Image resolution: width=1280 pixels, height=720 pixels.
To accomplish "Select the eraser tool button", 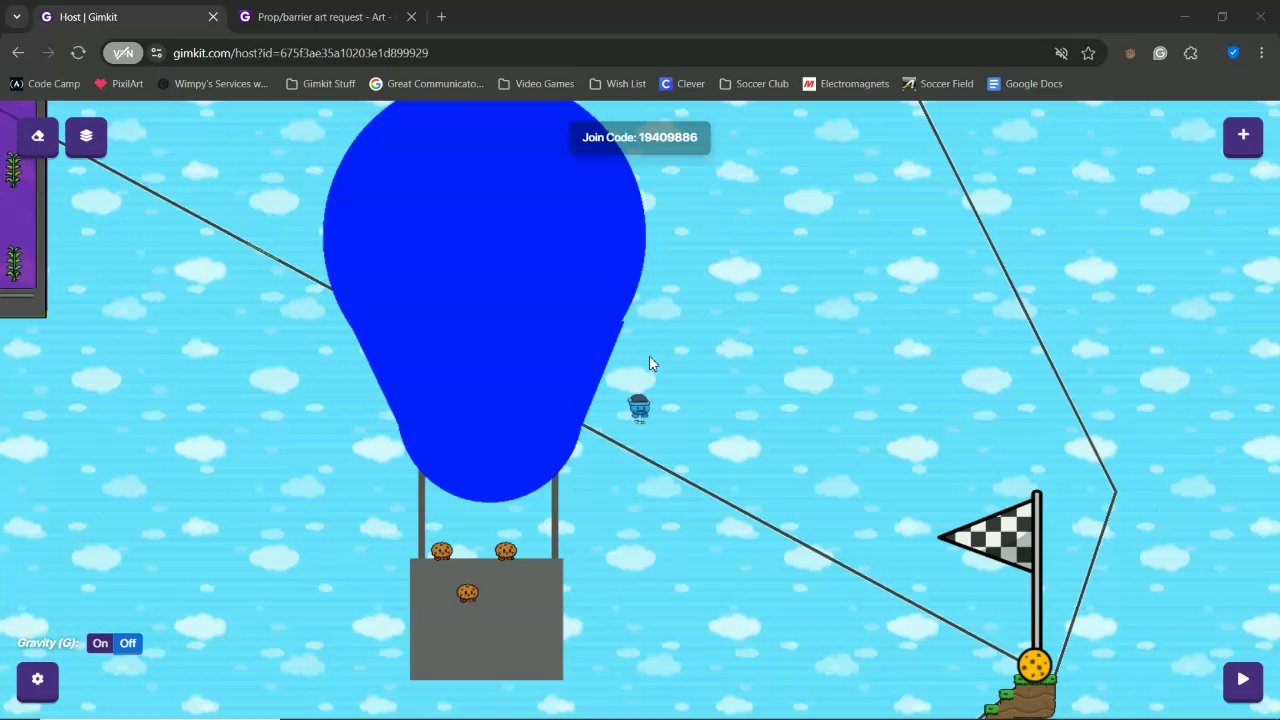I will coord(38,137).
